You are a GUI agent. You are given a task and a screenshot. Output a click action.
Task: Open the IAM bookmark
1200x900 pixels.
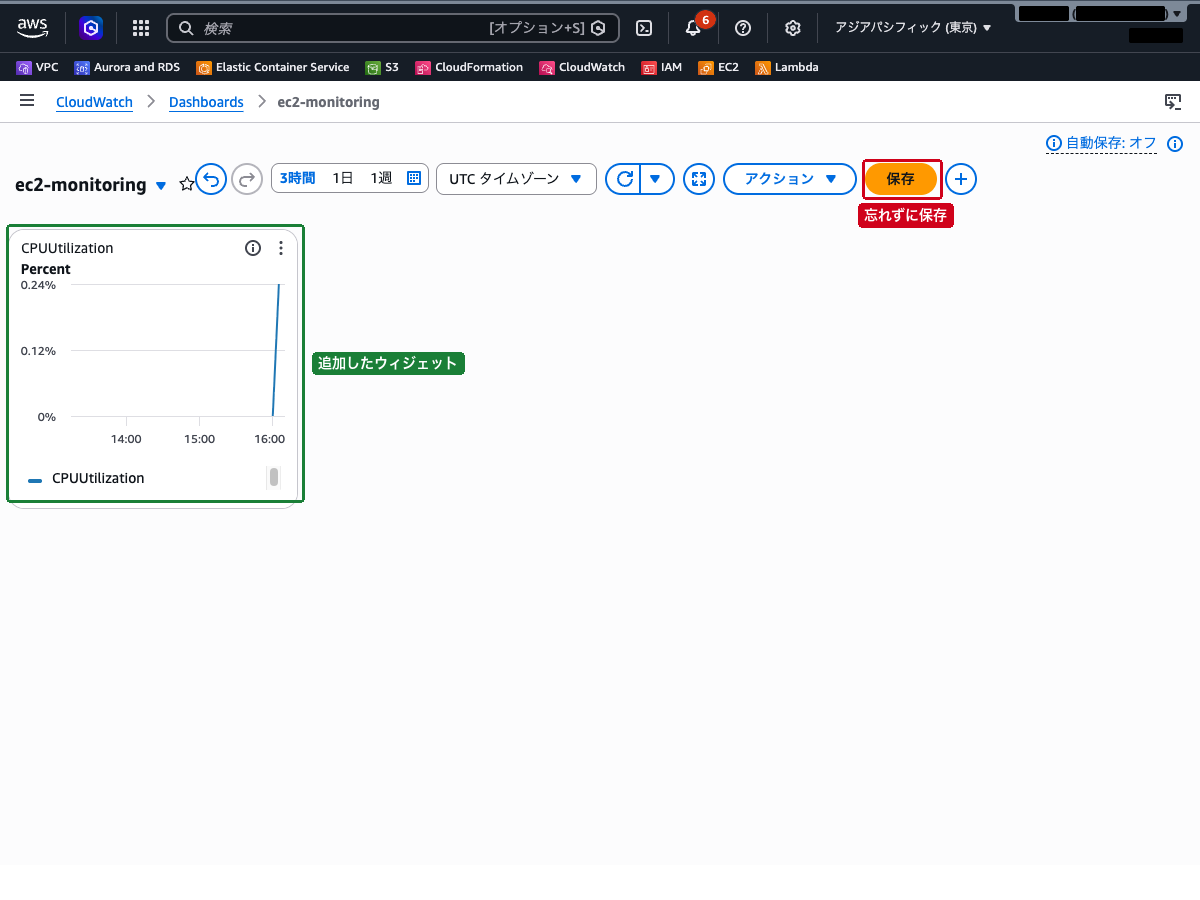pos(661,68)
